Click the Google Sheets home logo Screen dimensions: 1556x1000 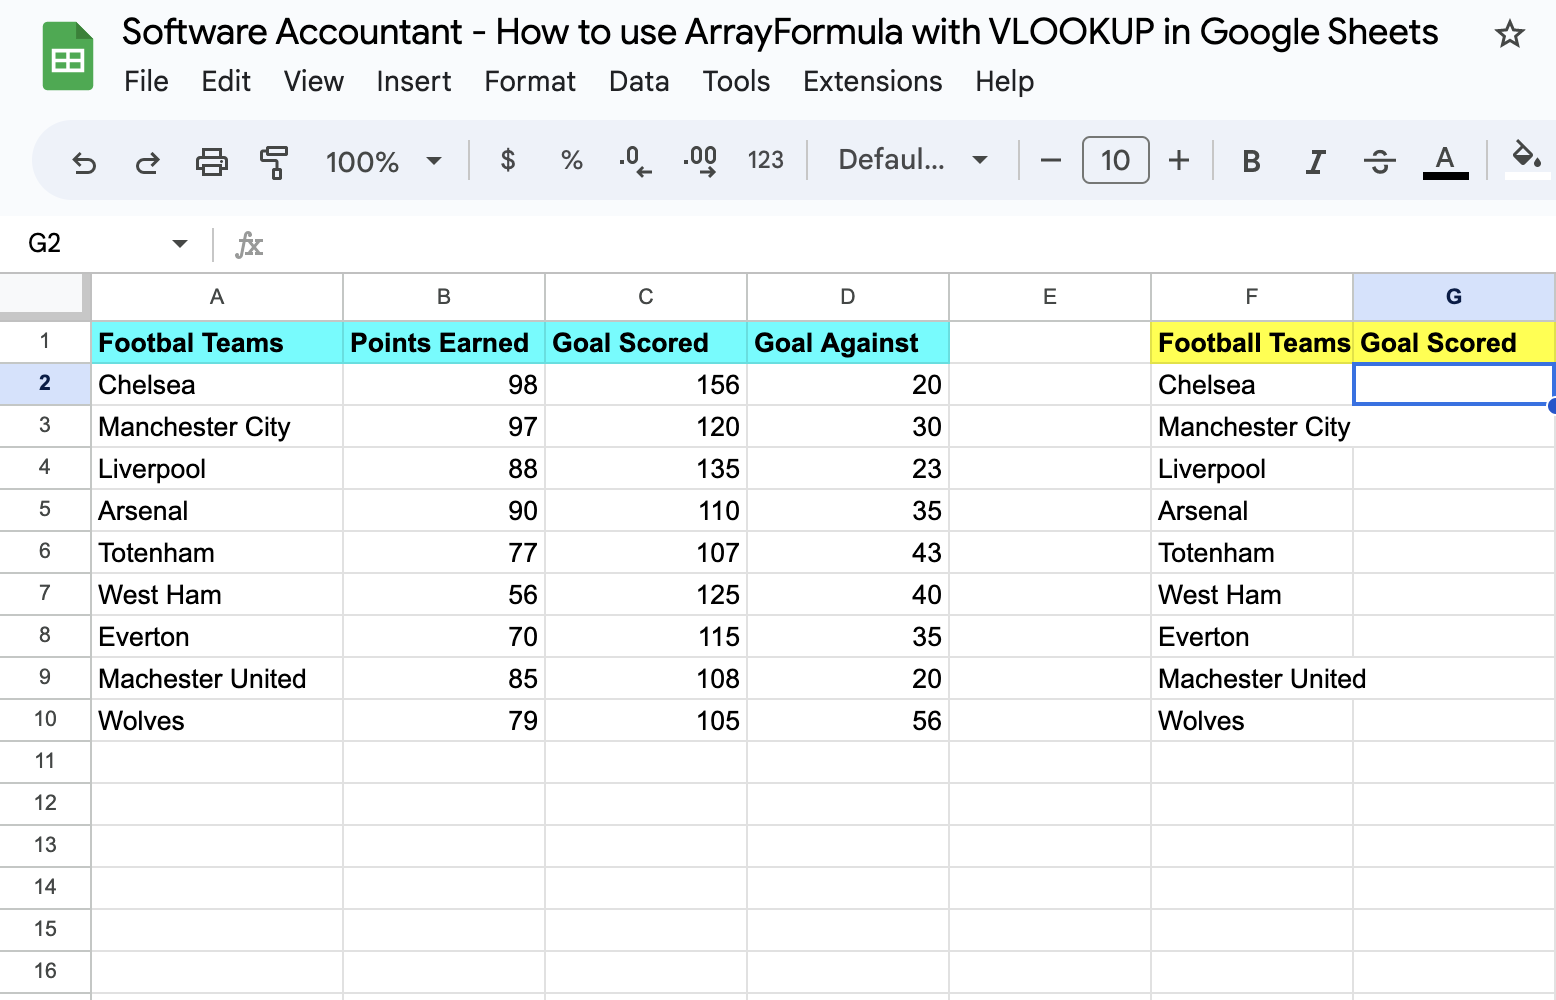[x=68, y=57]
